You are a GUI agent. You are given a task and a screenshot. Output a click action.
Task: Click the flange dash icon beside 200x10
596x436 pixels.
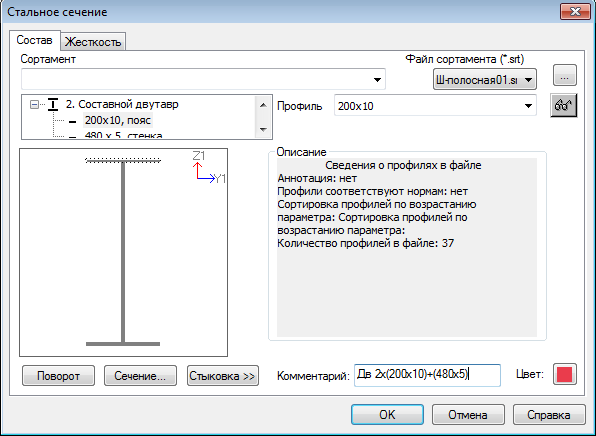(x=72, y=122)
